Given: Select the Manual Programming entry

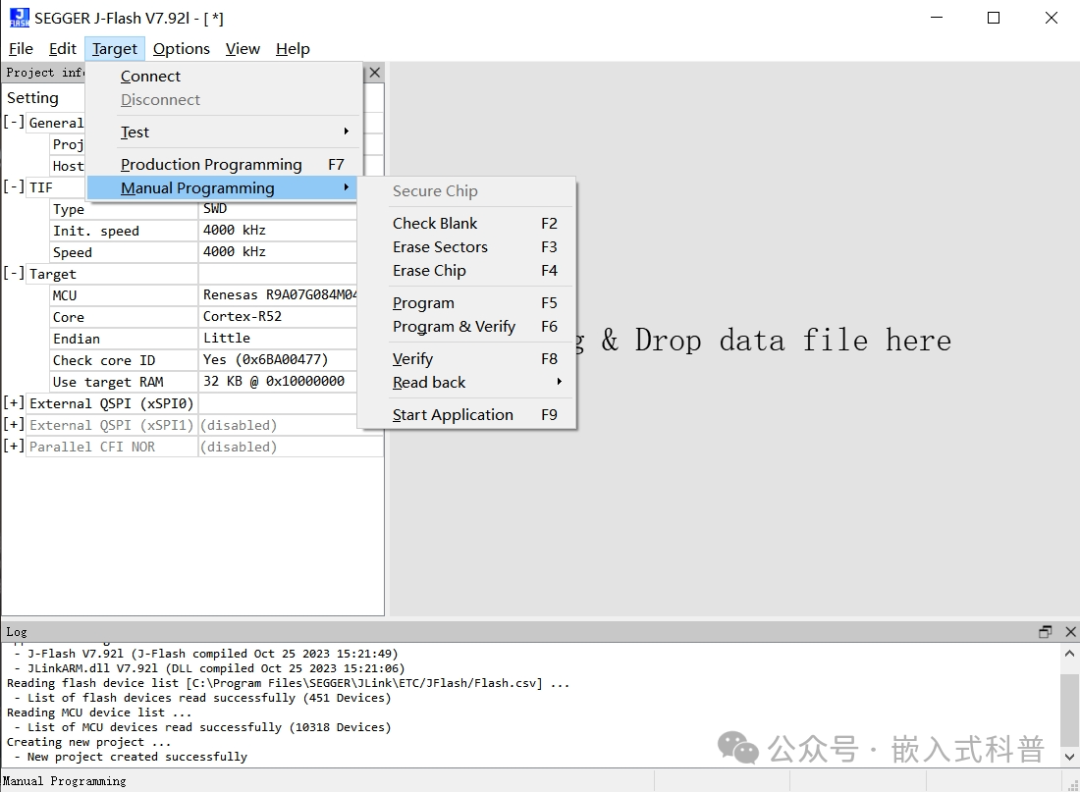Looking at the screenshot, I should 222,188.
